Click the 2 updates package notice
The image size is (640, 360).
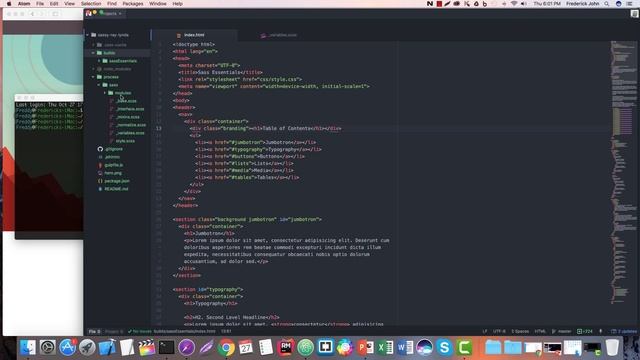tap(624, 331)
